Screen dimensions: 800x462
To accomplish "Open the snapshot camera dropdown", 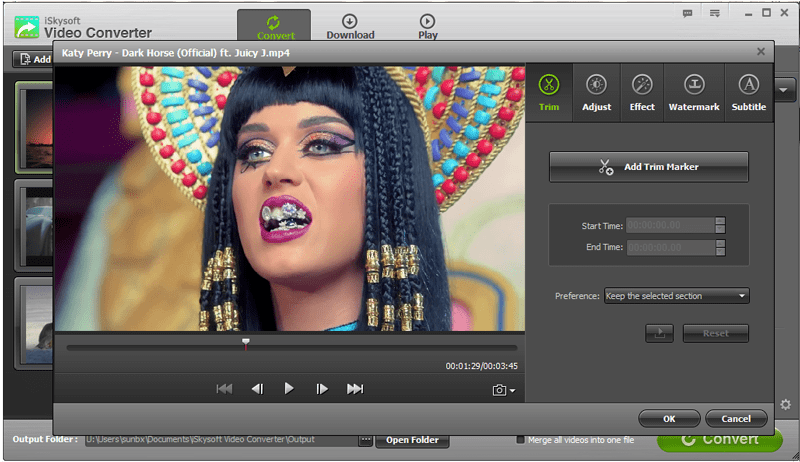I will point(504,390).
